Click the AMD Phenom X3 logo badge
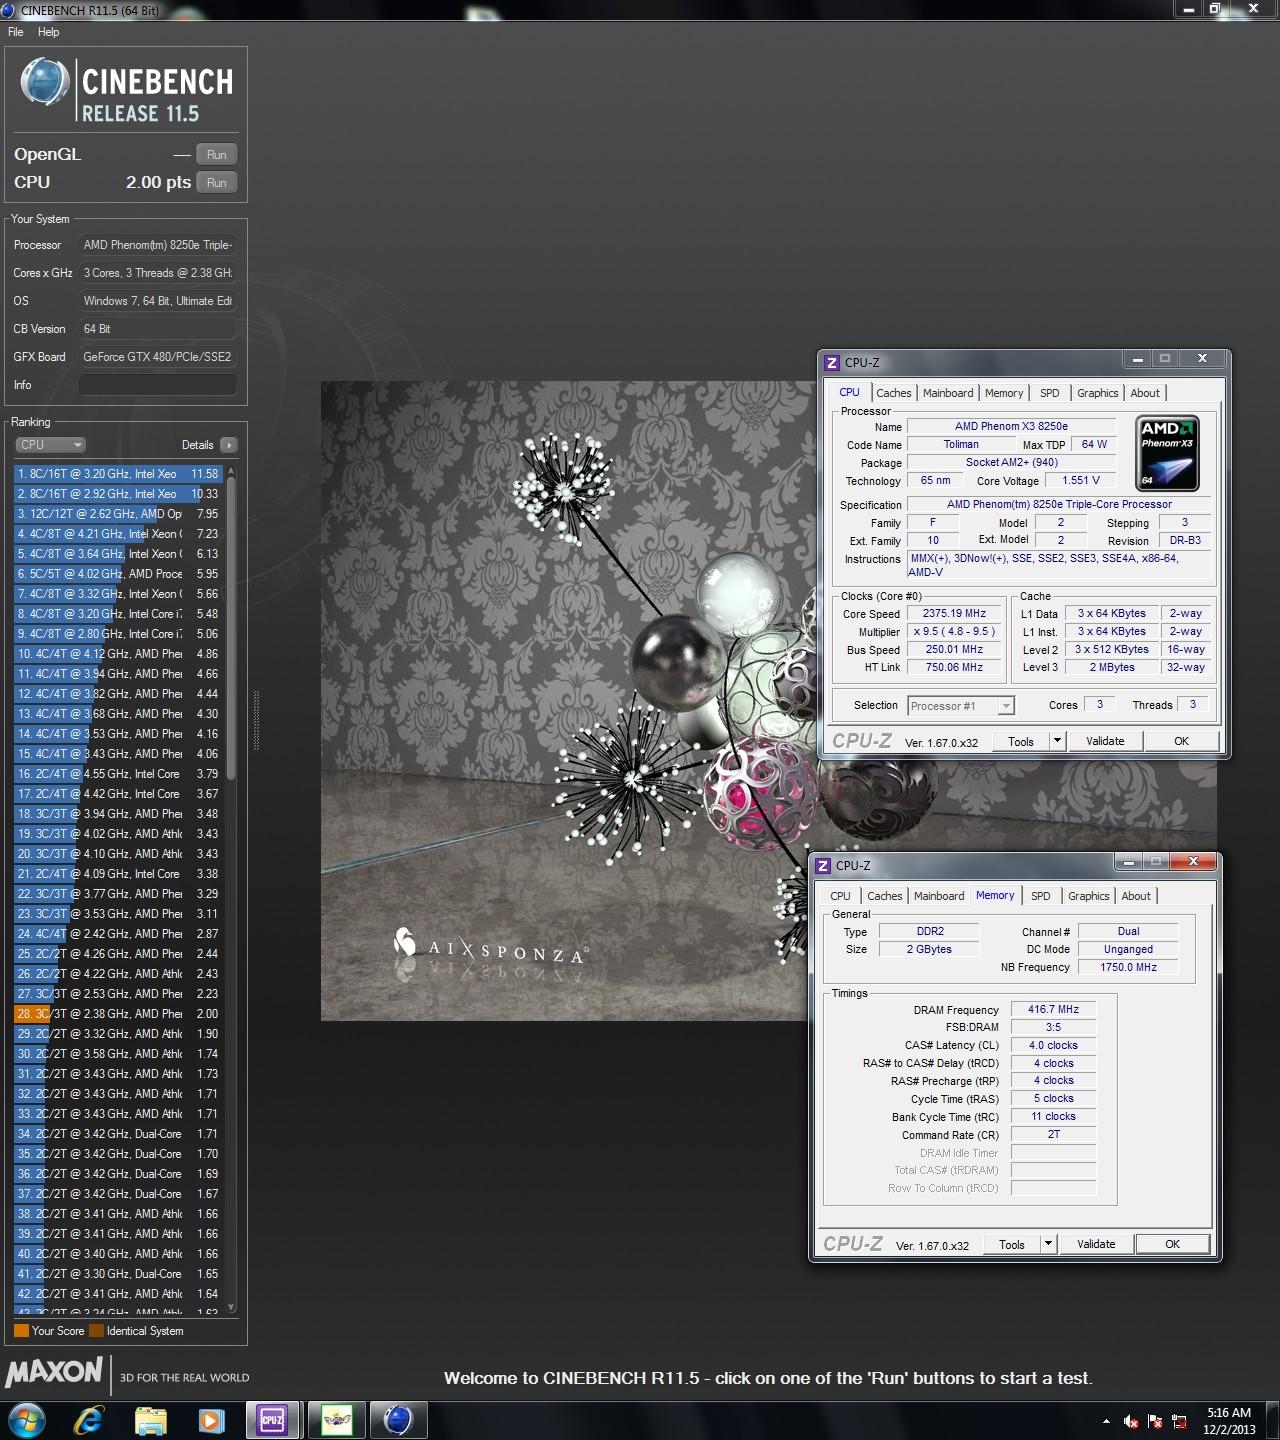Screen dimensions: 1280x1440 click(1167, 455)
